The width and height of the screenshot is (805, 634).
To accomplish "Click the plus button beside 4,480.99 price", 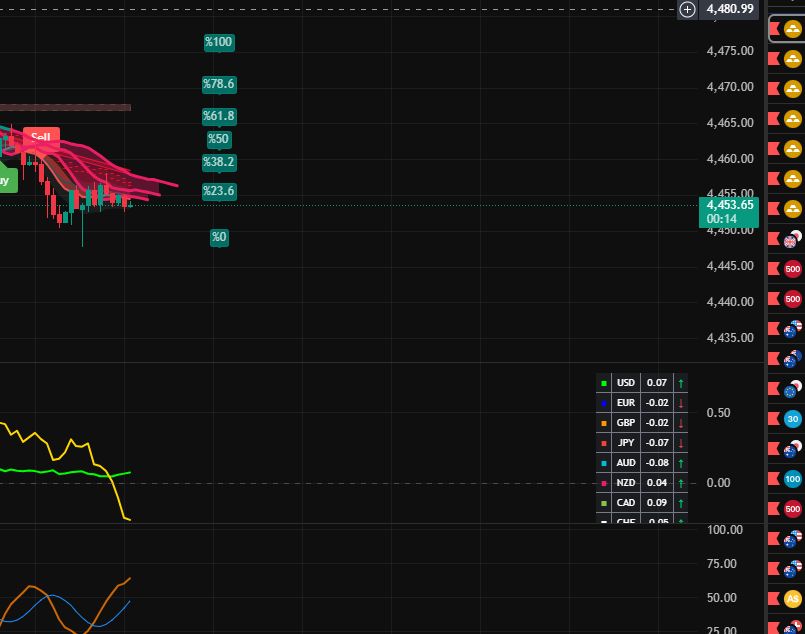I will 687,9.
